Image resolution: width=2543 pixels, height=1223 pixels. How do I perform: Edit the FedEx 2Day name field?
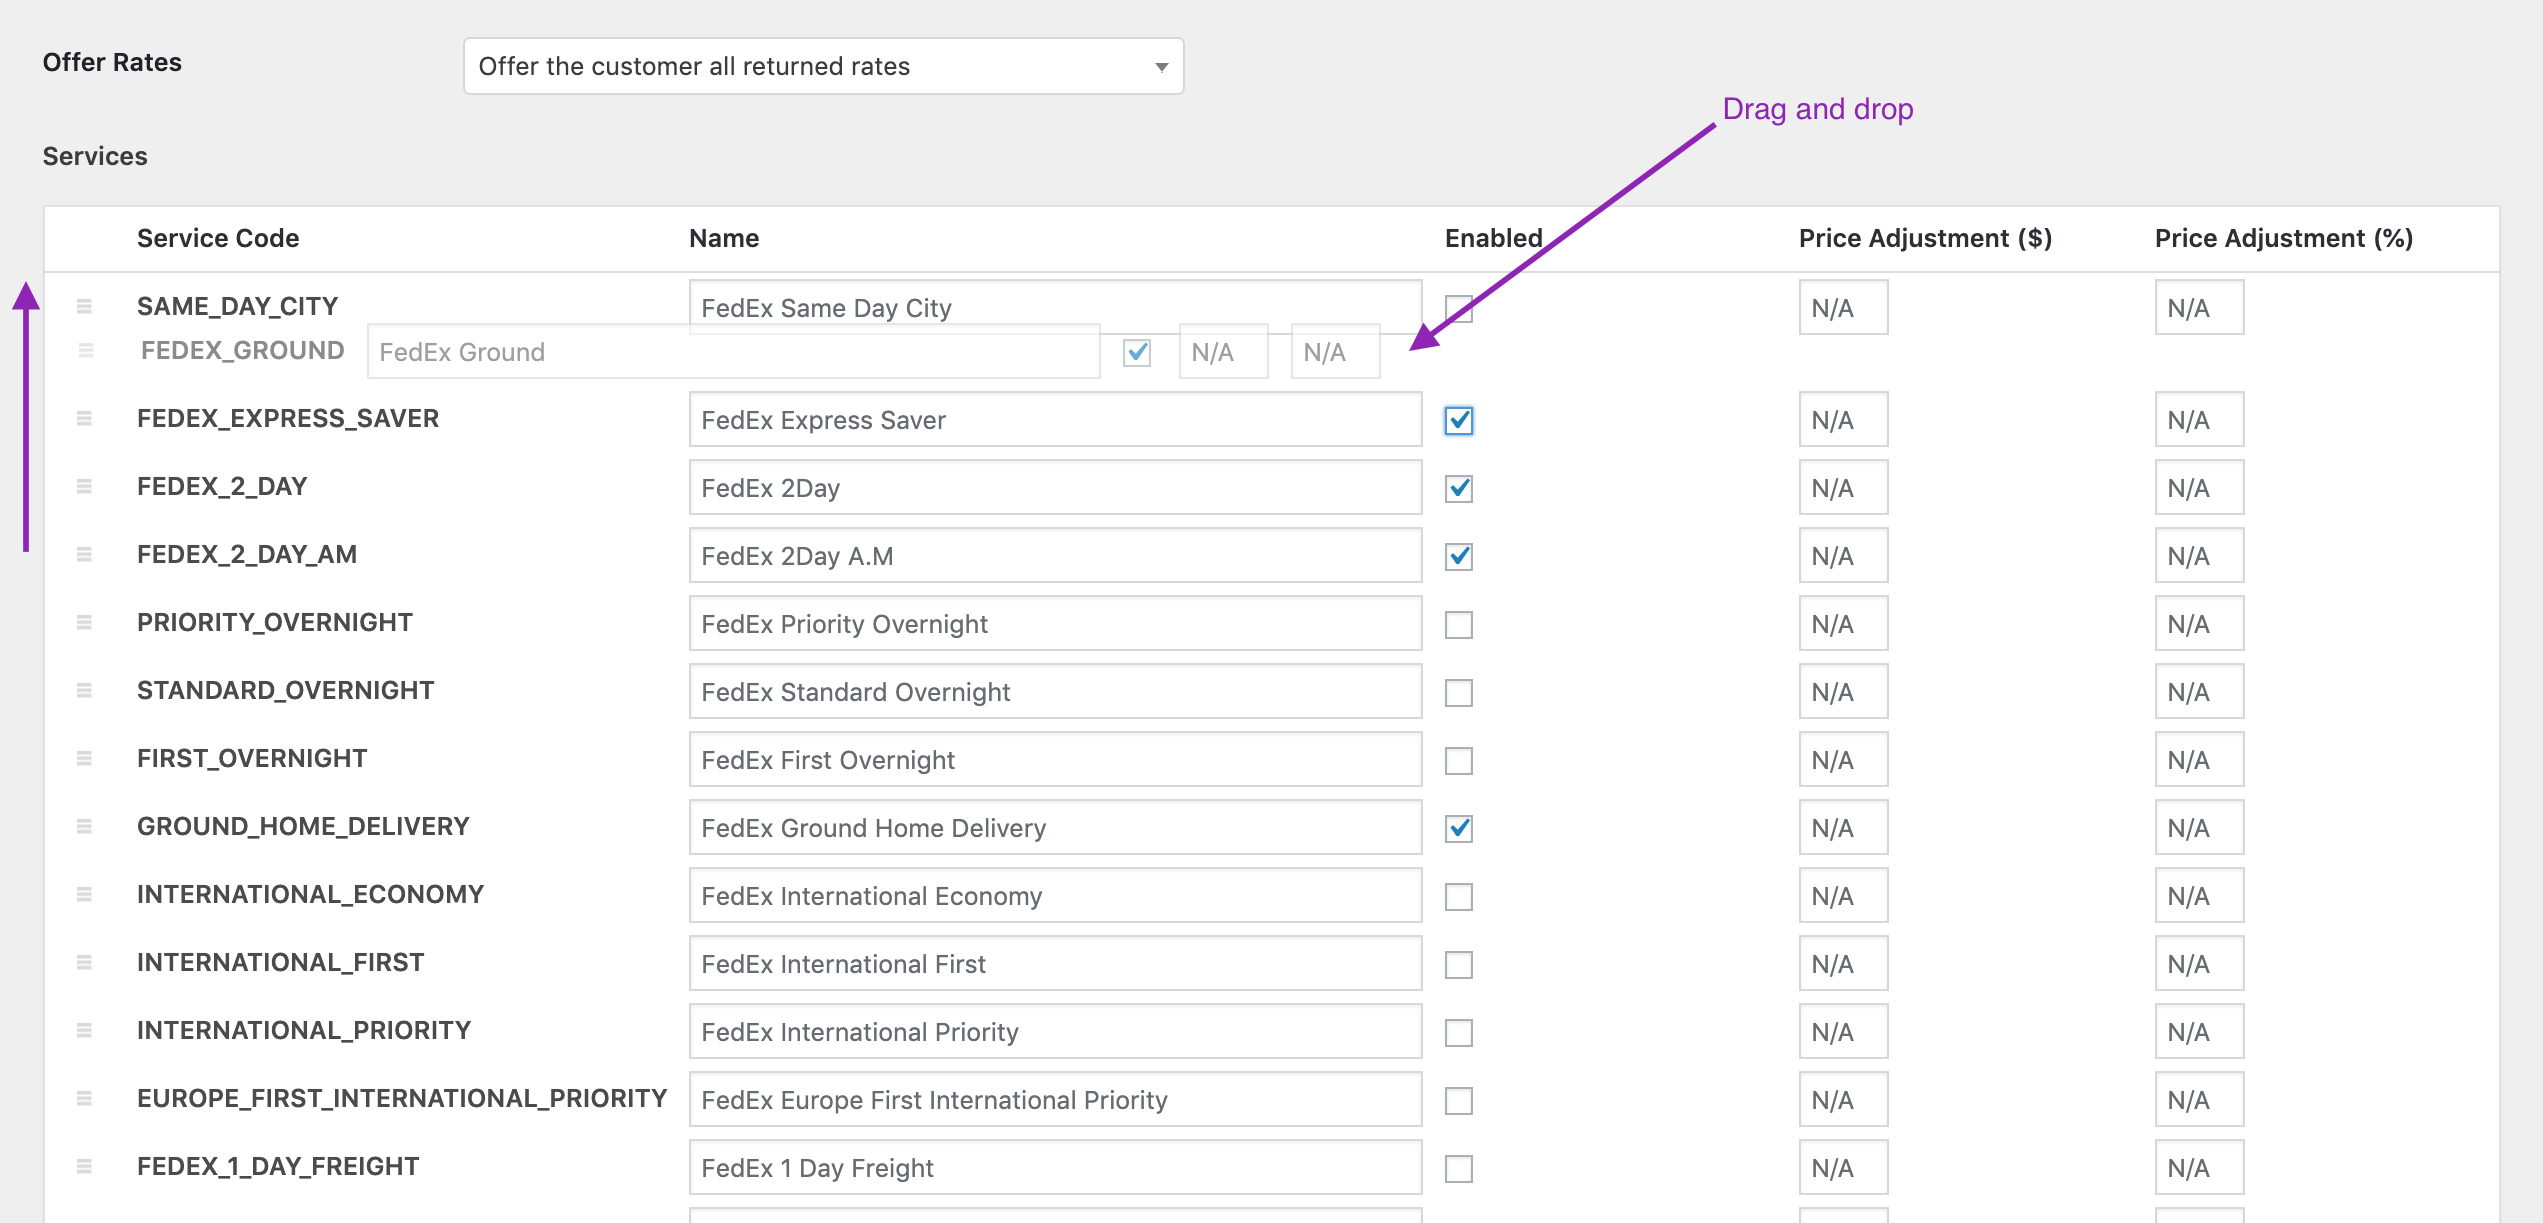click(1055, 487)
